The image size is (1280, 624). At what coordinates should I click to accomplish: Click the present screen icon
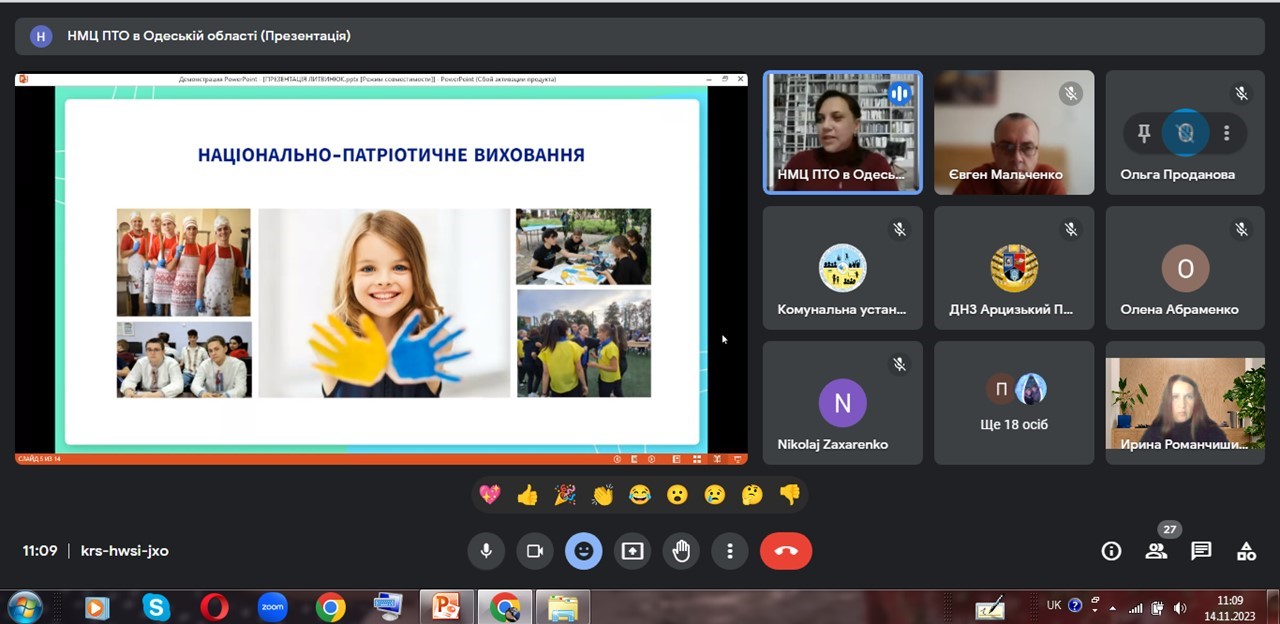(x=632, y=551)
